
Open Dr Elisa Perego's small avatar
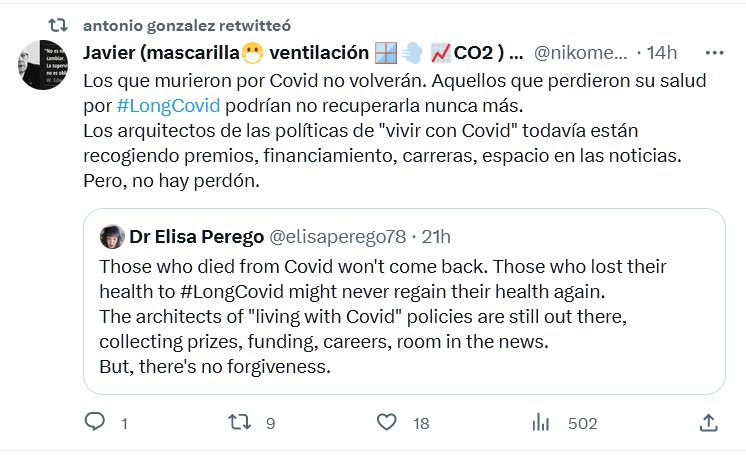pos(111,237)
